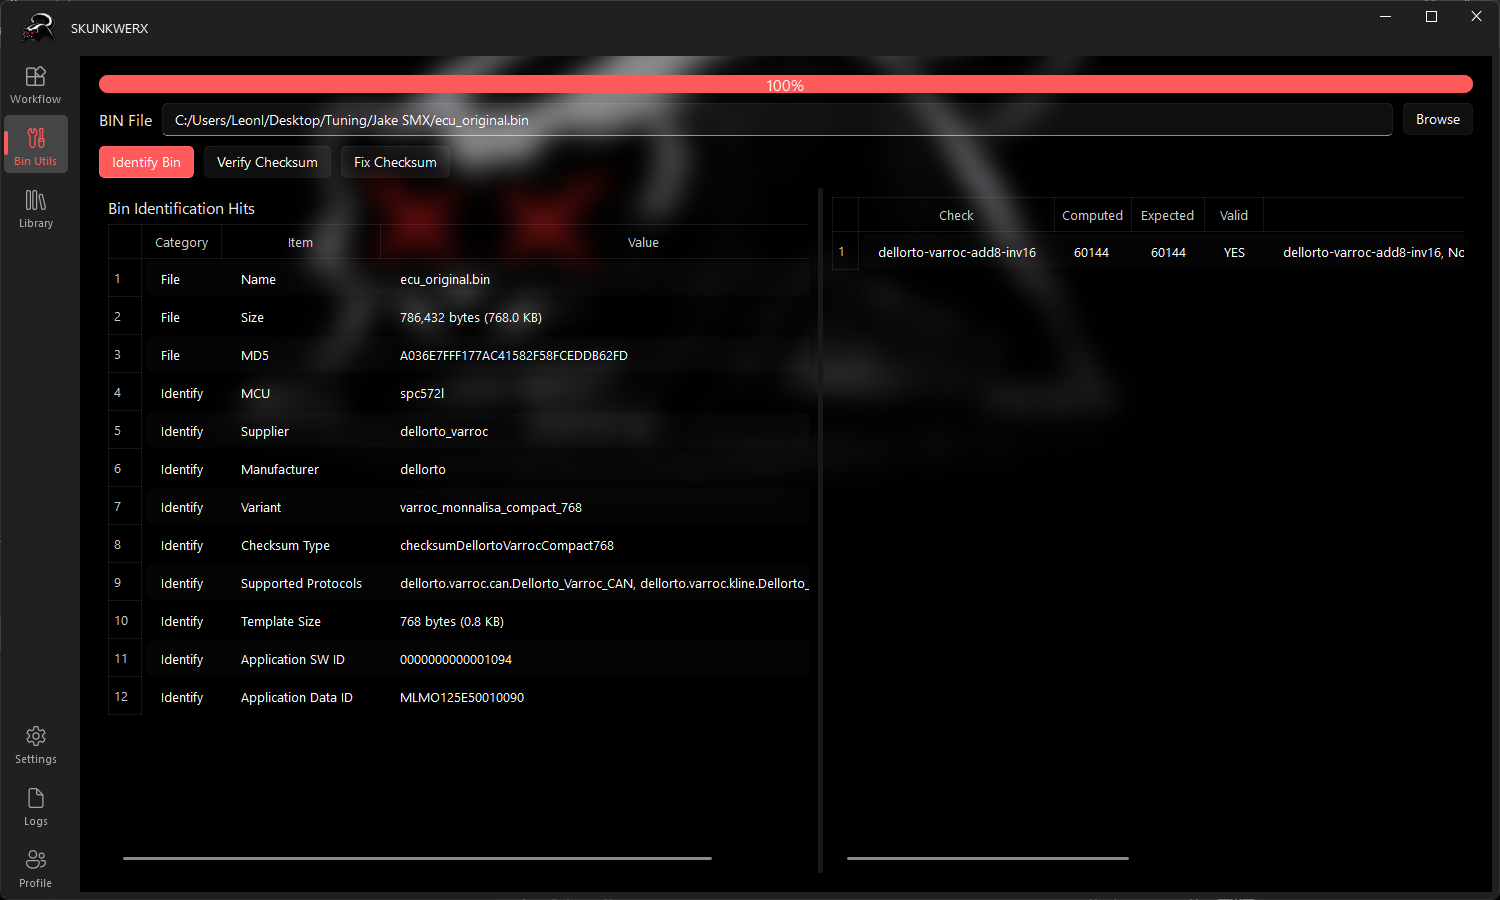Click the Skunkwerx logo icon
This screenshot has height=900, width=1500.
(x=38, y=28)
